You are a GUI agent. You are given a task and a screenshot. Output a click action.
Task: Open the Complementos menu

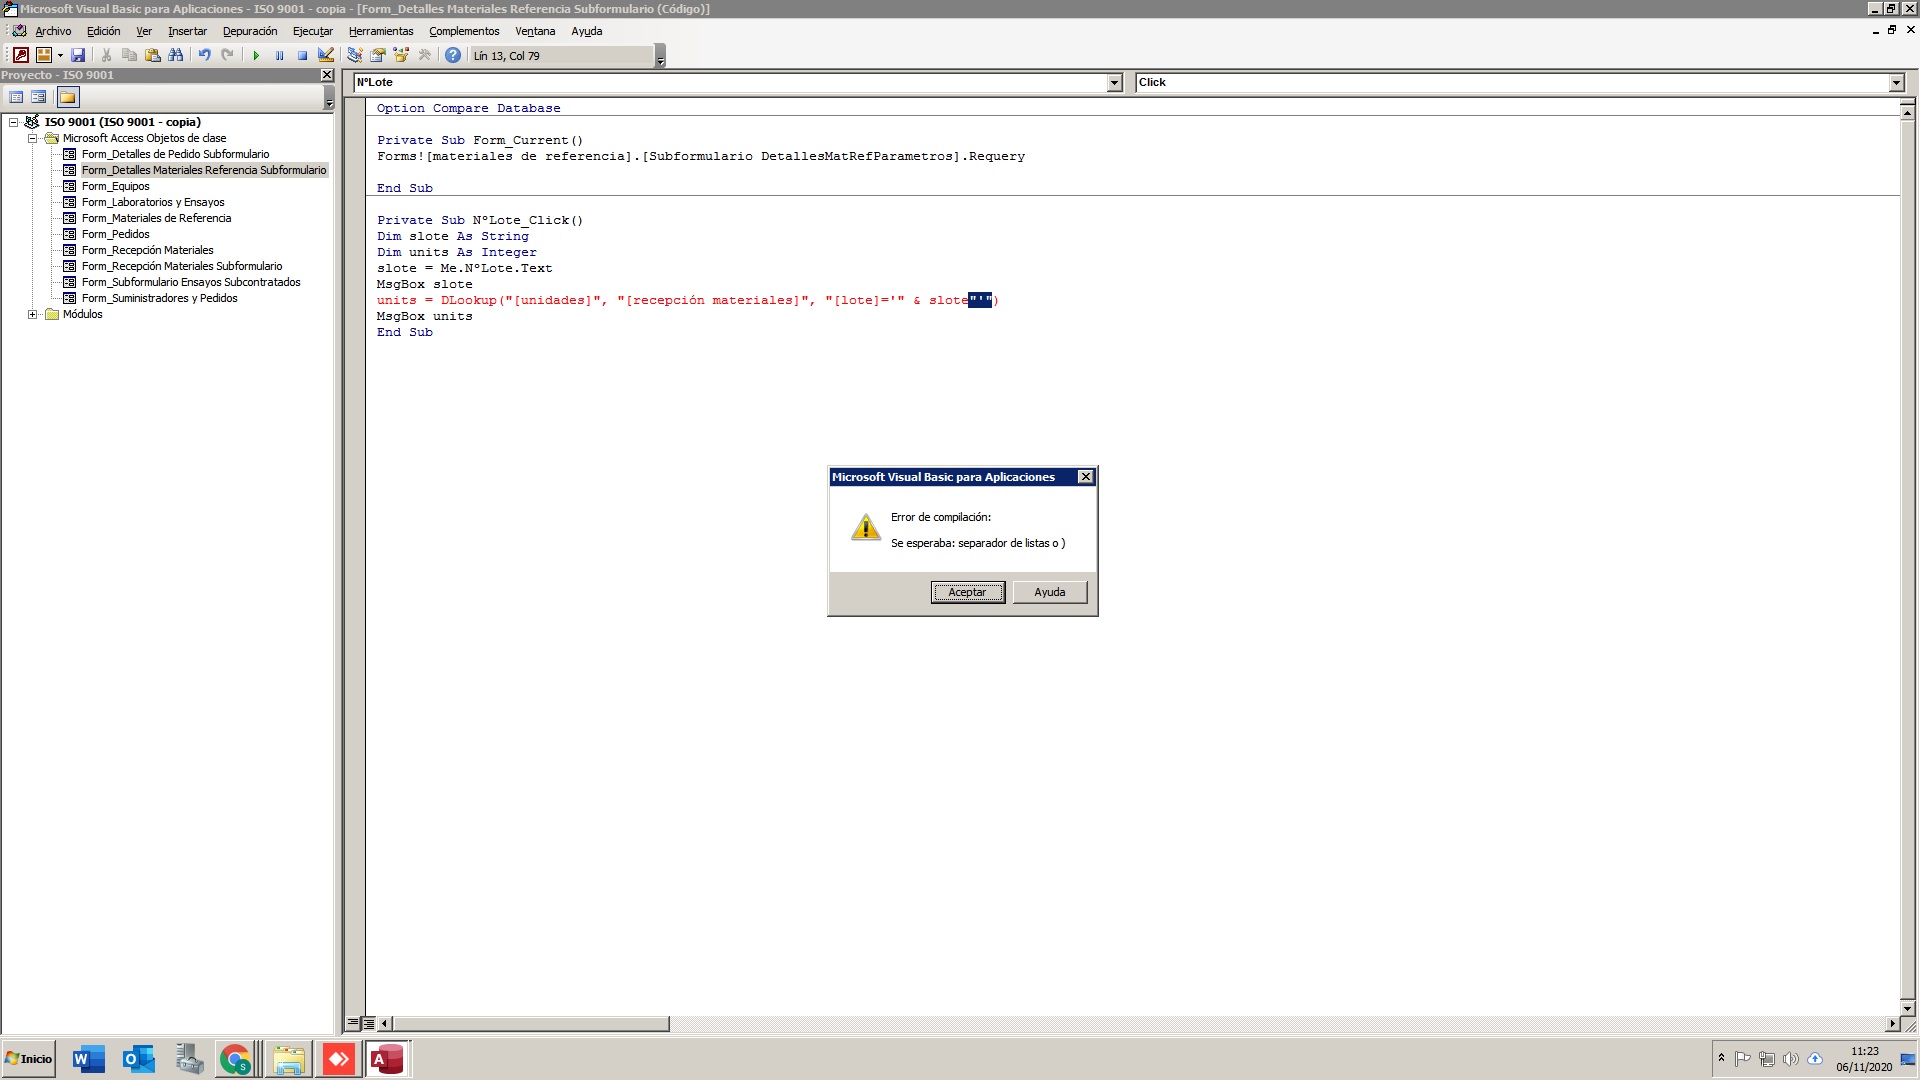coord(464,31)
